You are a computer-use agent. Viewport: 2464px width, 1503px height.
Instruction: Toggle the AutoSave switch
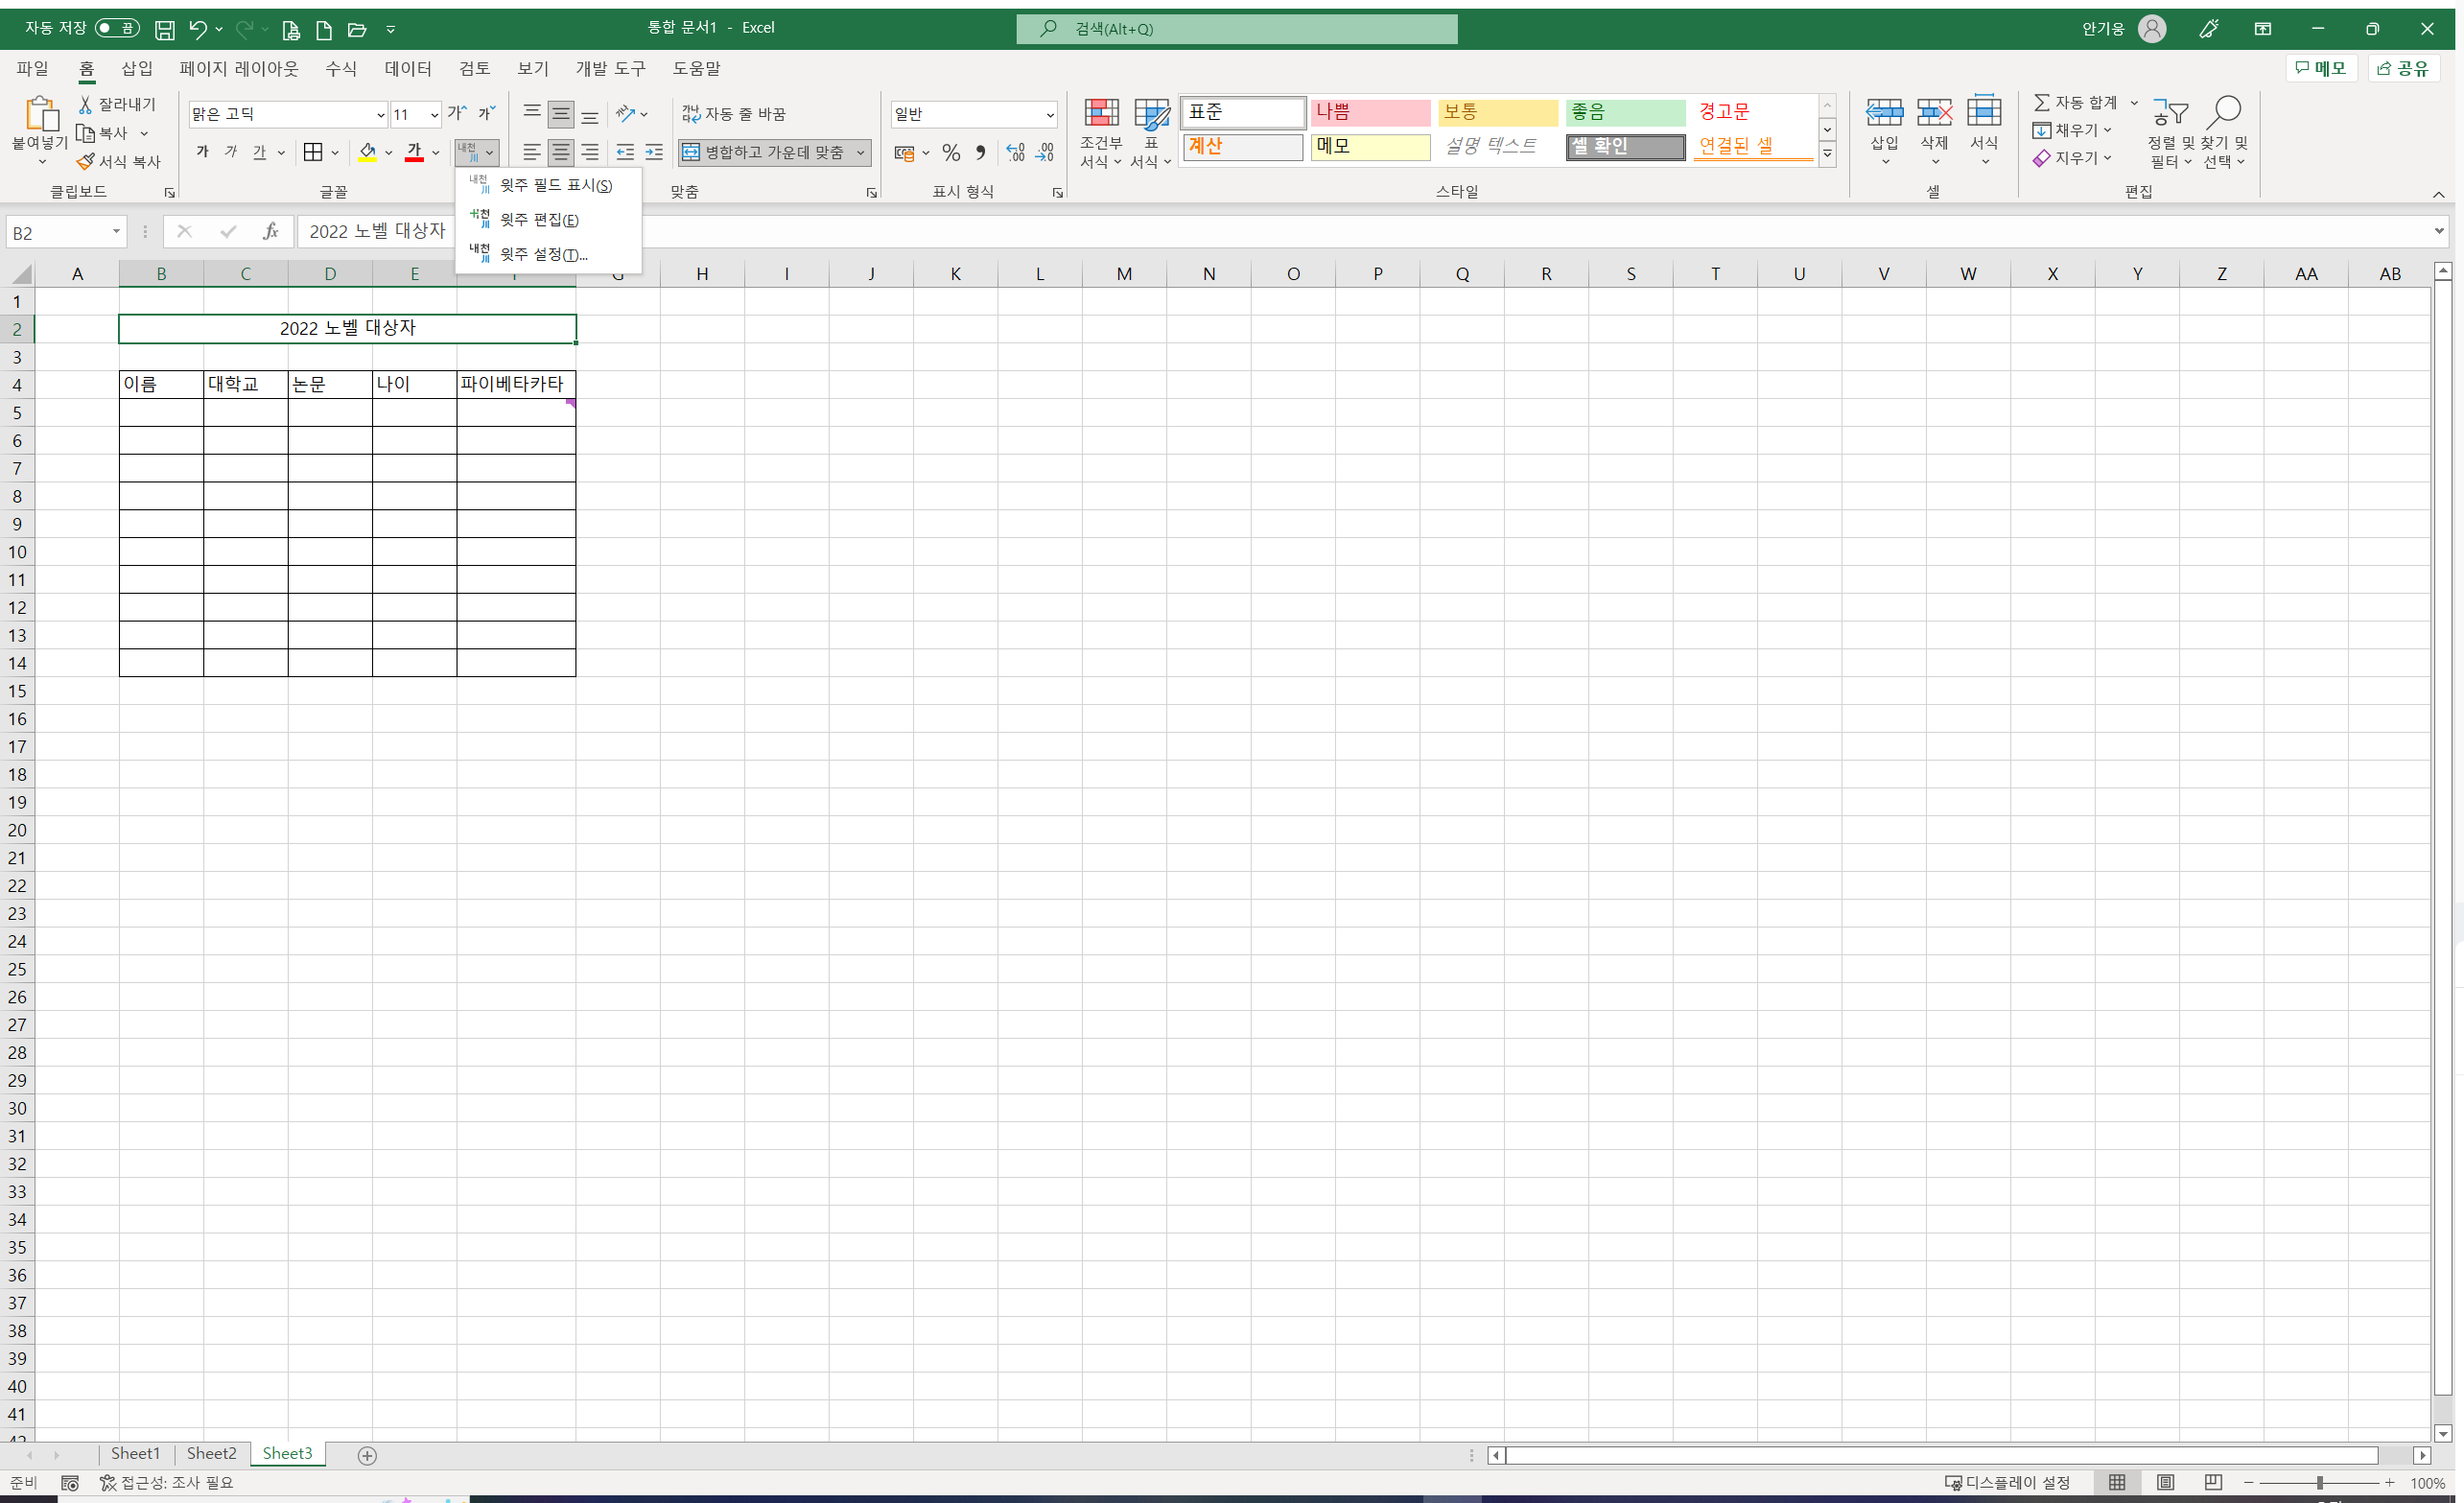coord(117,28)
